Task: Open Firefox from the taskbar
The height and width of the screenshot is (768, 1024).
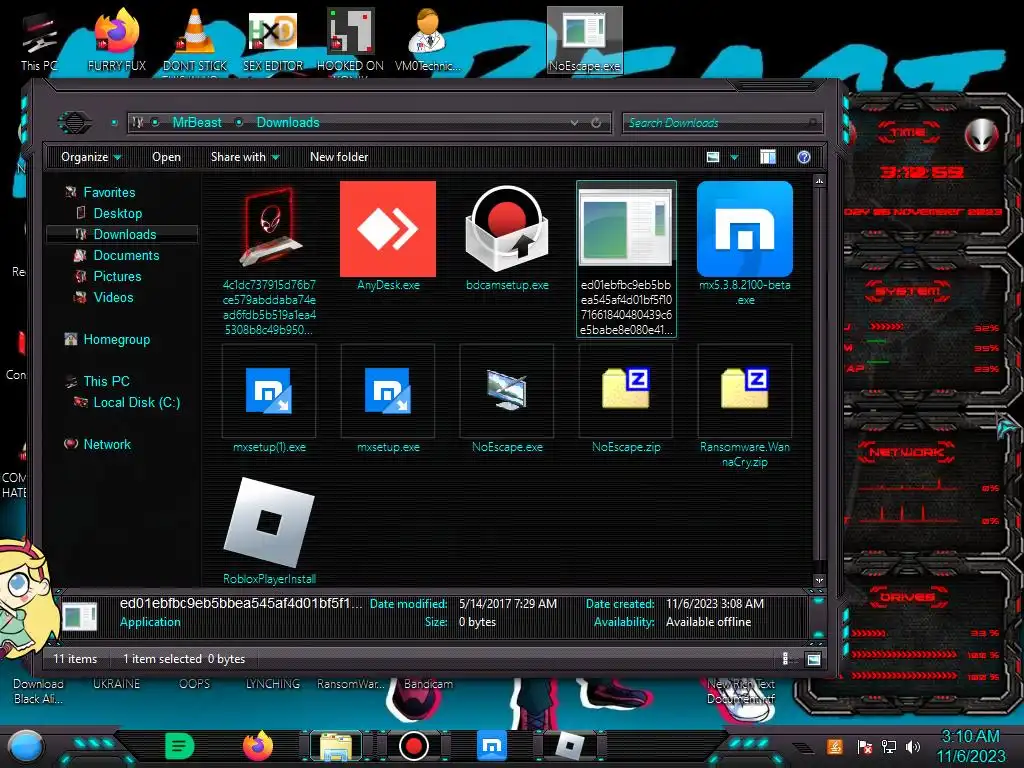Action: coord(258,746)
